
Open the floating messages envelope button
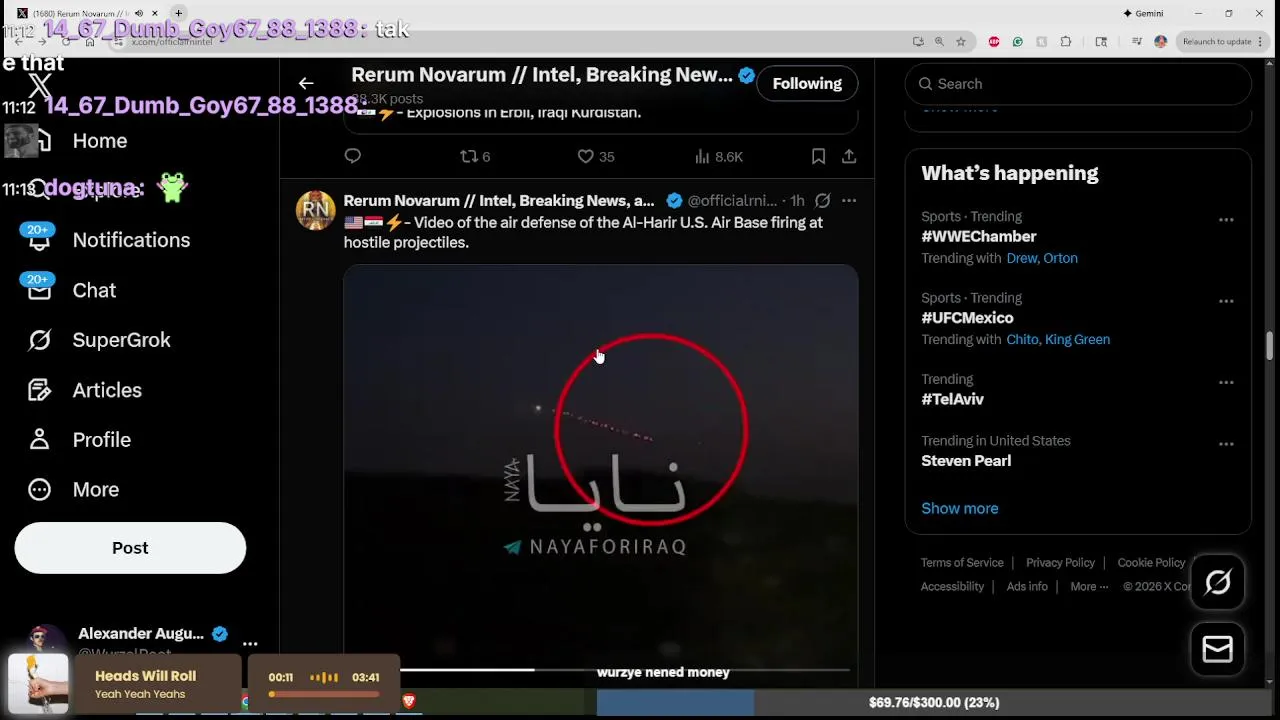click(1217, 650)
